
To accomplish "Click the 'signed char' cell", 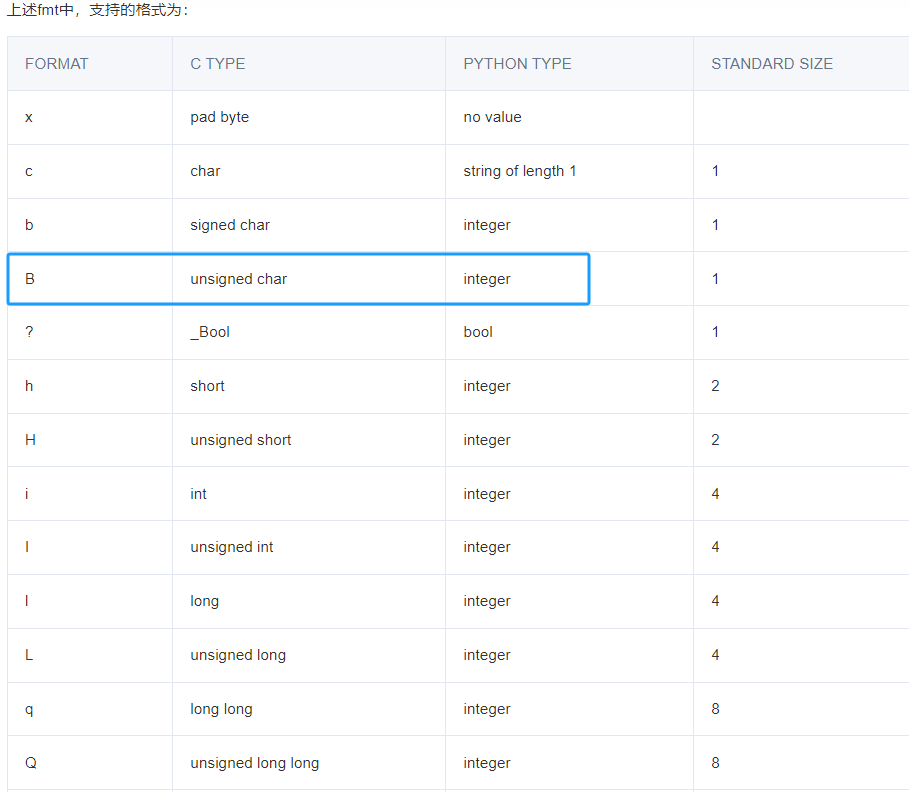I will pos(230,225).
